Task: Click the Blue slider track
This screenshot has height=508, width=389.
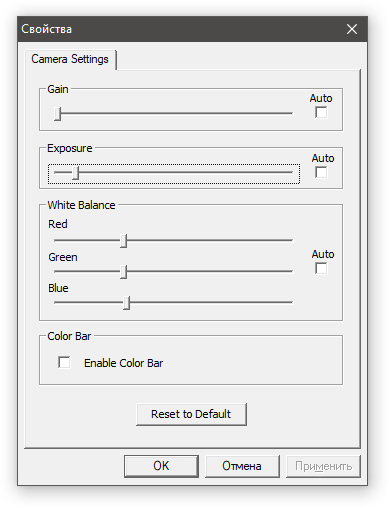Action: pos(173,302)
